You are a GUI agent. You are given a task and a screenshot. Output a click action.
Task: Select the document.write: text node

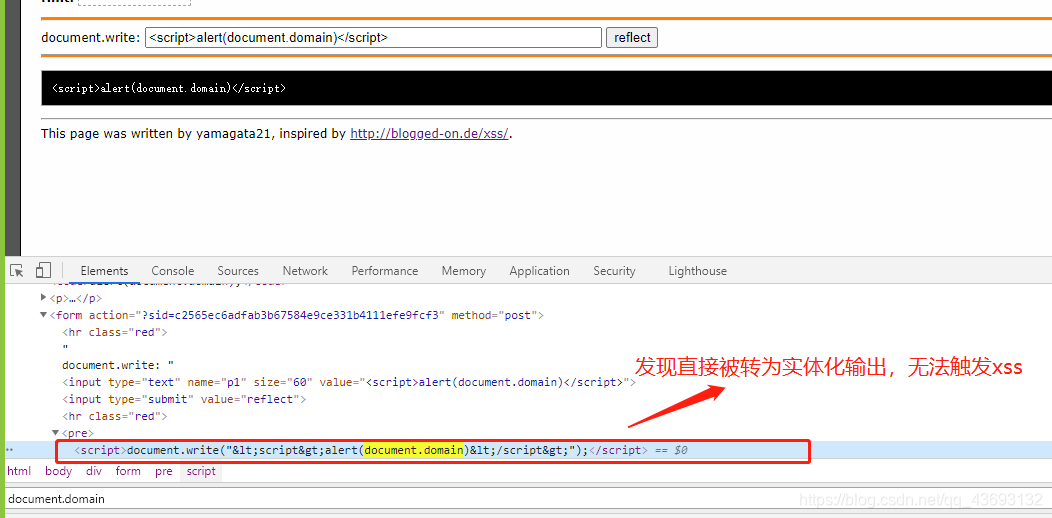pyautogui.click(x=118, y=365)
